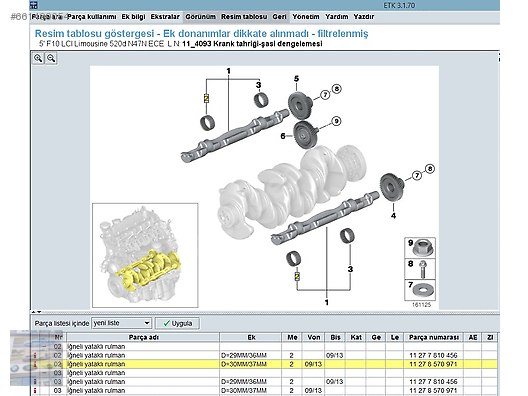This screenshot has height=396, width=528.
Task: Click the circled number 9 callout
Action: tap(336, 121)
